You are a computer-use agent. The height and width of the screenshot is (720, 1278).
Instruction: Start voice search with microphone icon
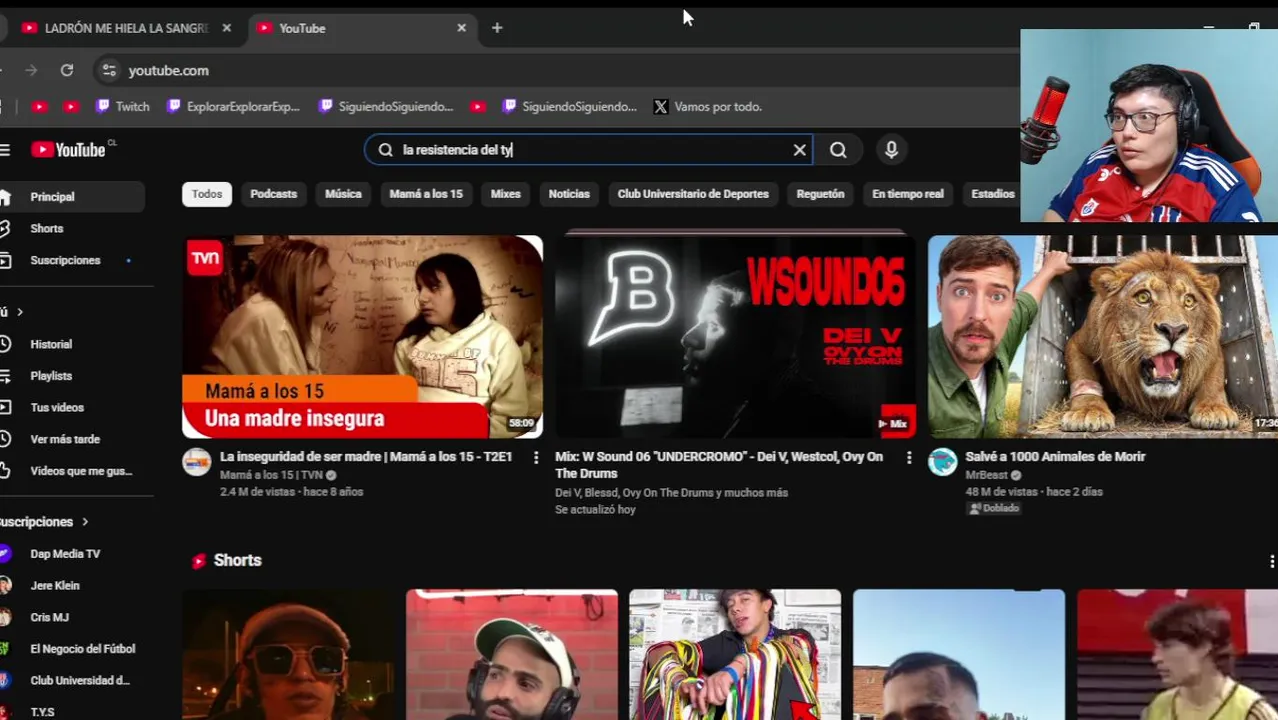[x=891, y=150]
